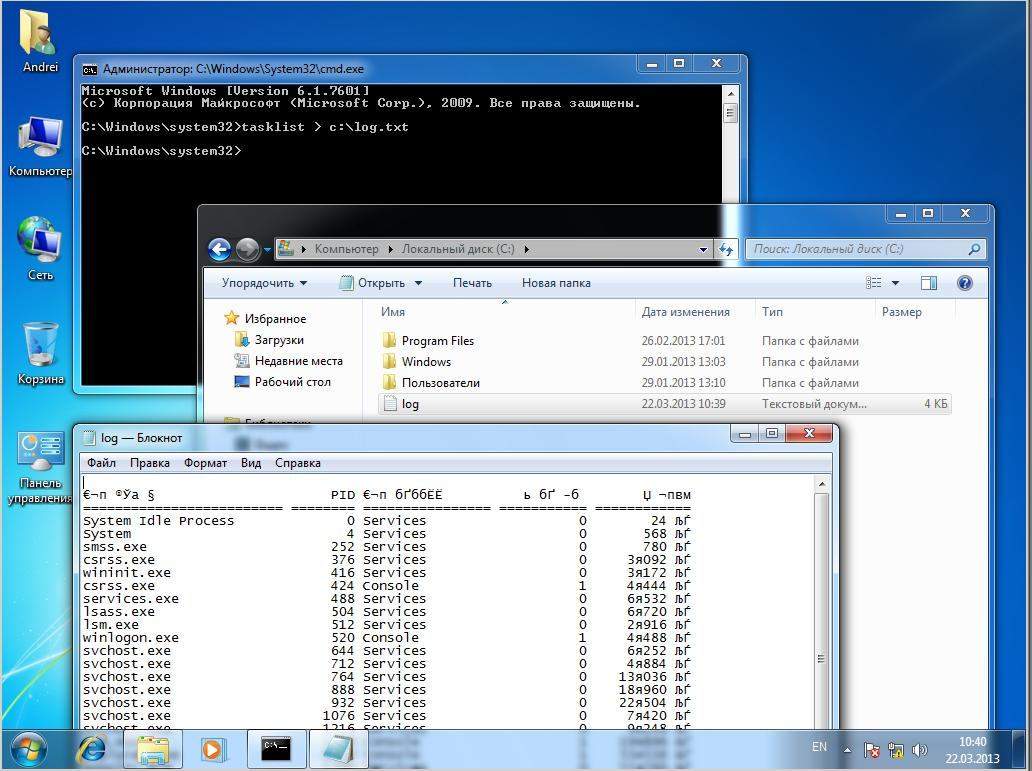Viewport: 1032px width, 771px height.
Task: Click Notepad scrollbar up arrow
Action: [x=821, y=485]
